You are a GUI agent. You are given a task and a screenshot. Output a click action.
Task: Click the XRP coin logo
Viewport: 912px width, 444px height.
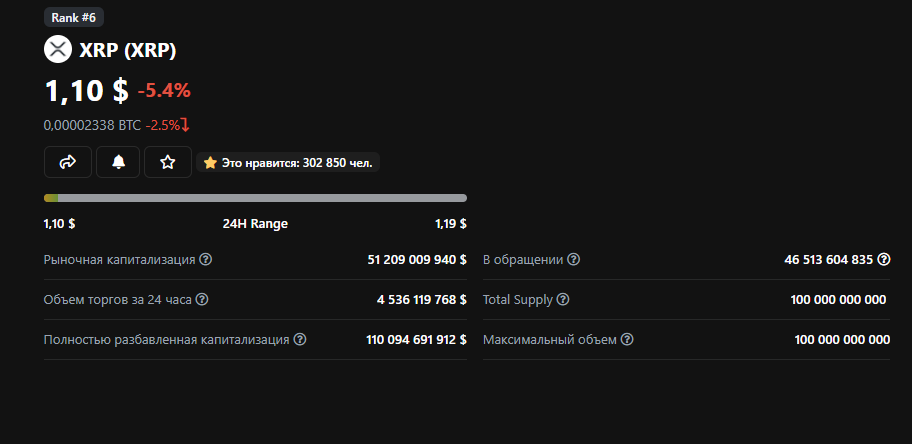point(58,49)
